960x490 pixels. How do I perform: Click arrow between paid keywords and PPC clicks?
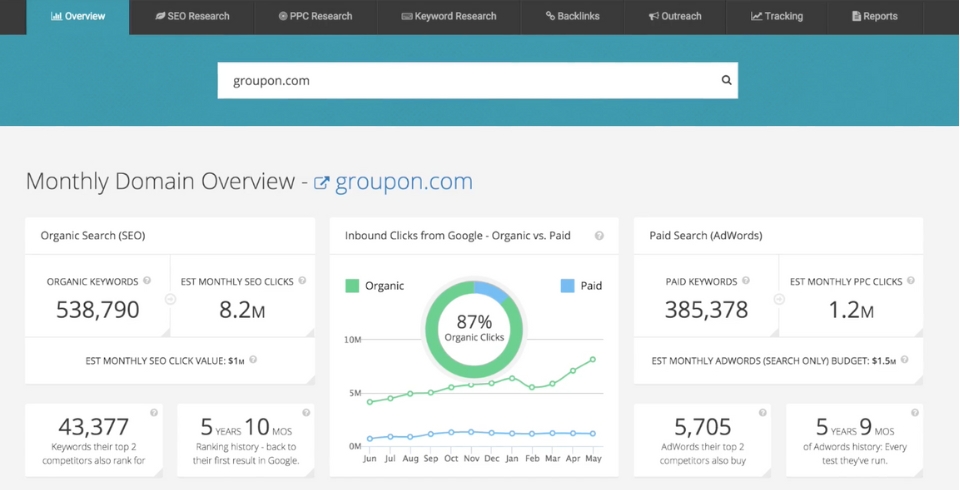point(779,299)
